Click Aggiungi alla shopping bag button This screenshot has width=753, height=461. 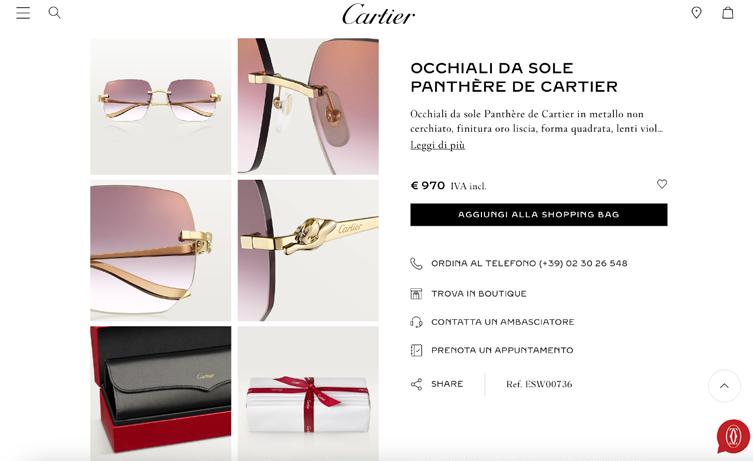click(538, 215)
